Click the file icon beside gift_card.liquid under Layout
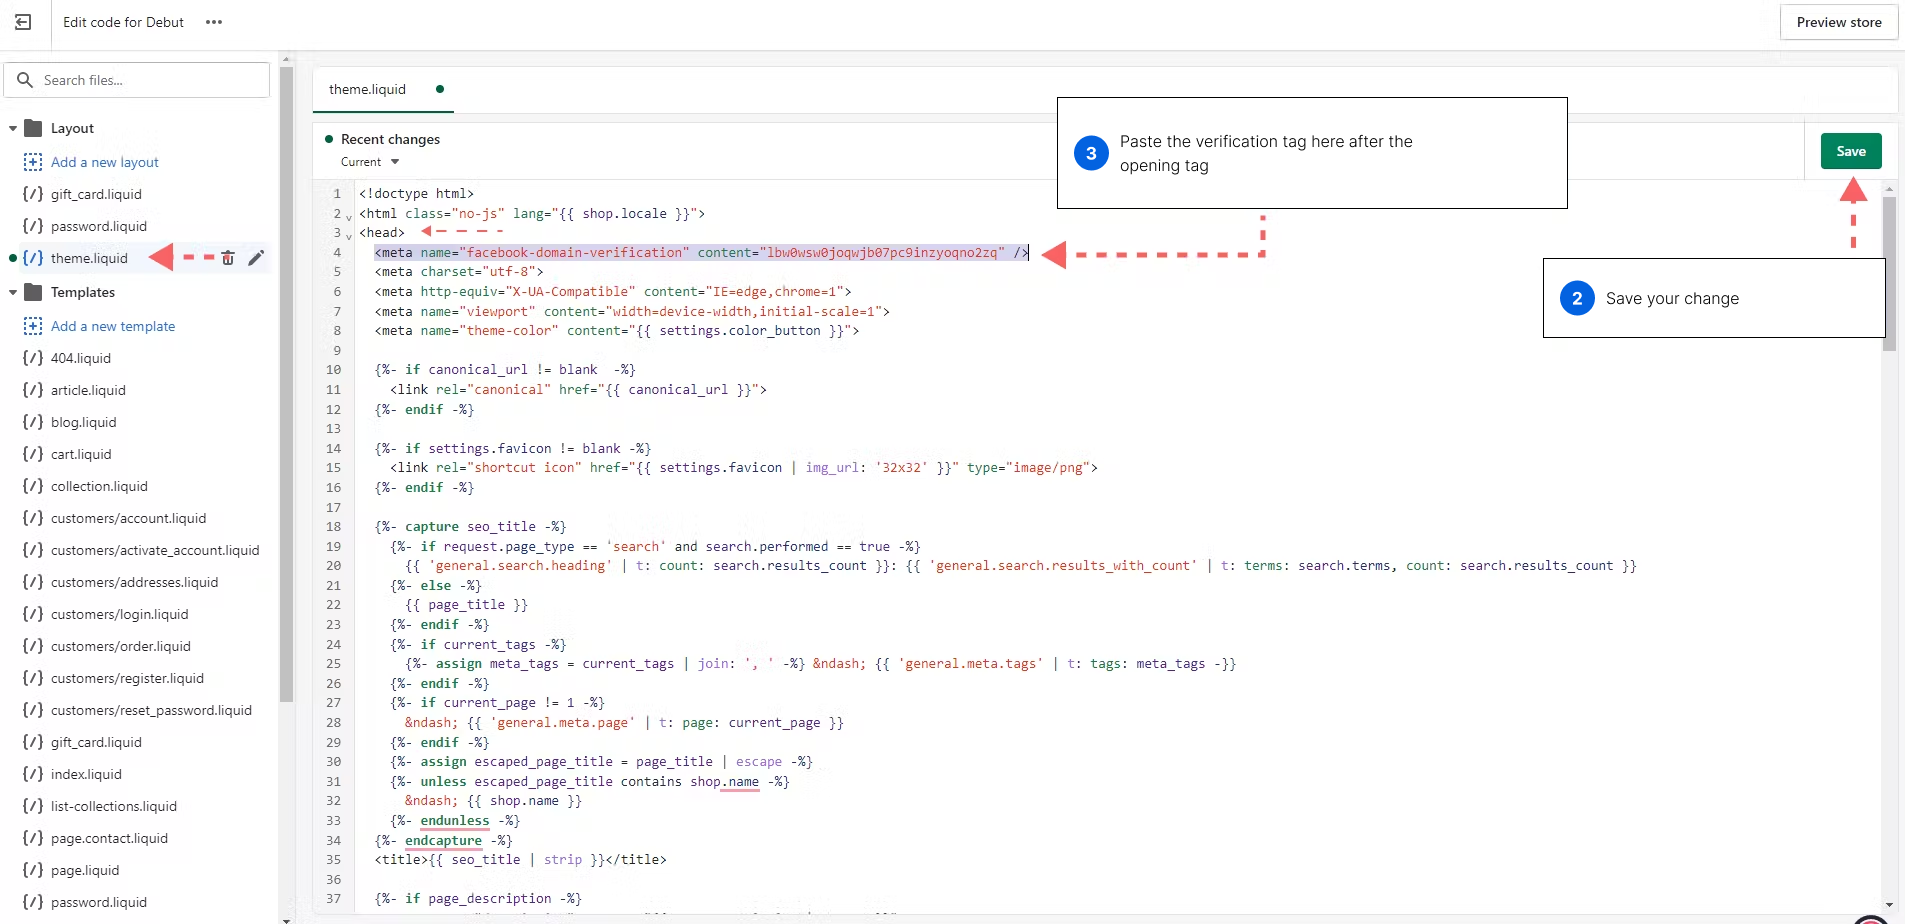The height and width of the screenshot is (924, 1905). [33, 194]
